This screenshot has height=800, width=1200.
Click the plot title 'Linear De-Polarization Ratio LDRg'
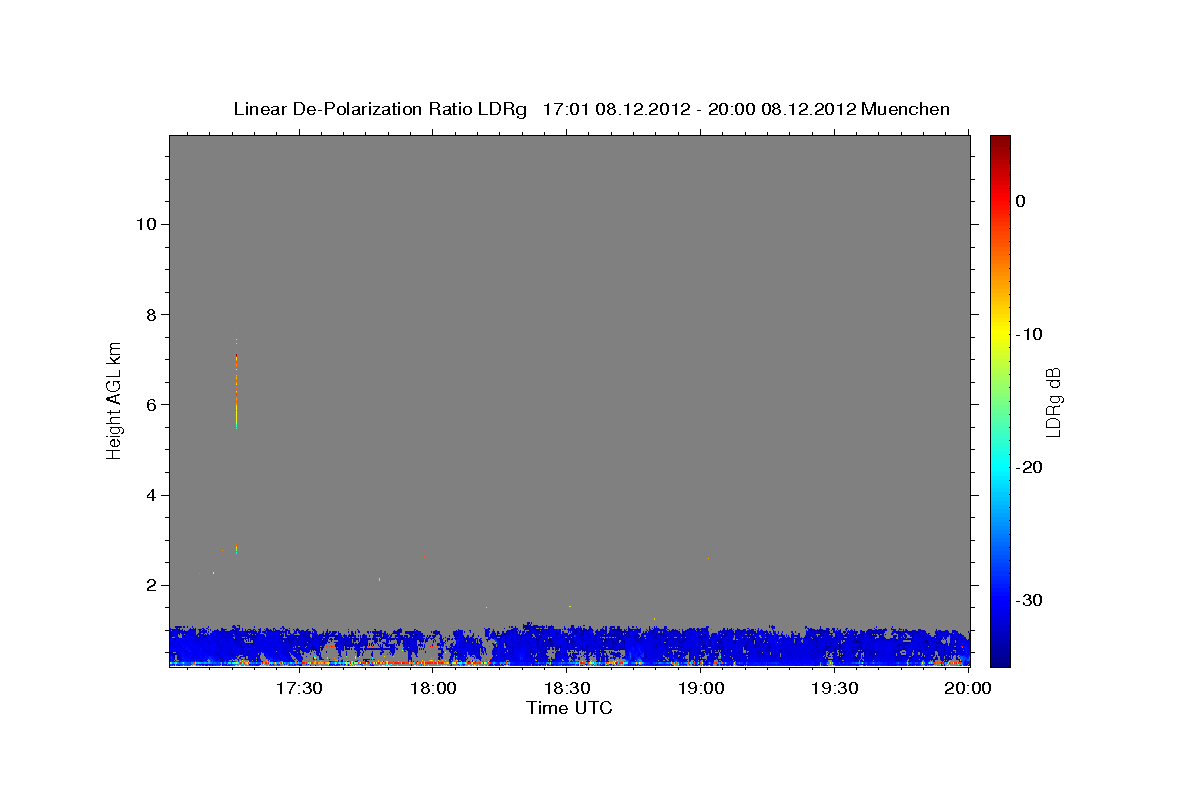379,109
